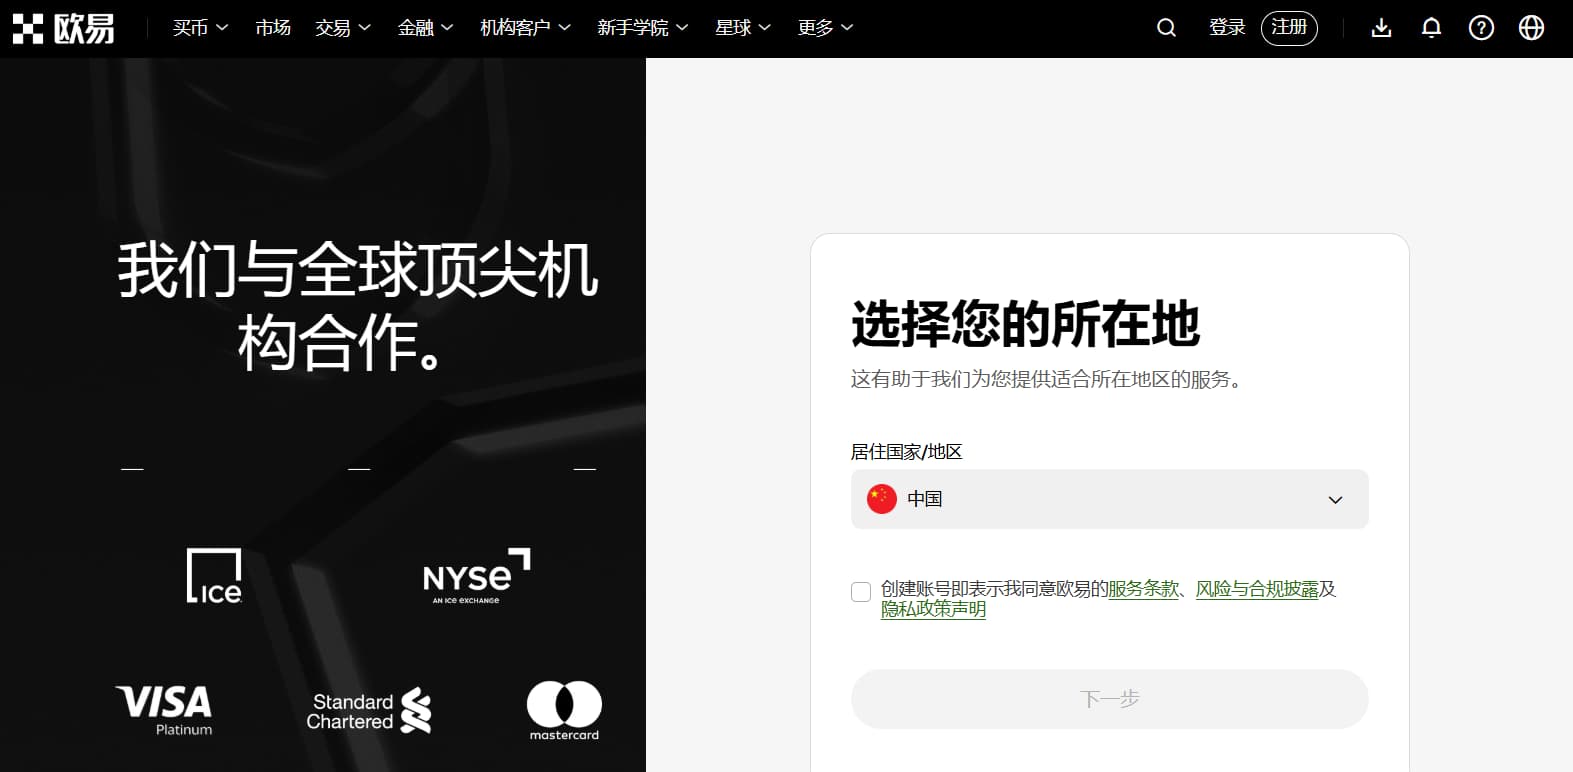Expand the 买币 menu
The image size is (1573, 772).
pos(200,28)
